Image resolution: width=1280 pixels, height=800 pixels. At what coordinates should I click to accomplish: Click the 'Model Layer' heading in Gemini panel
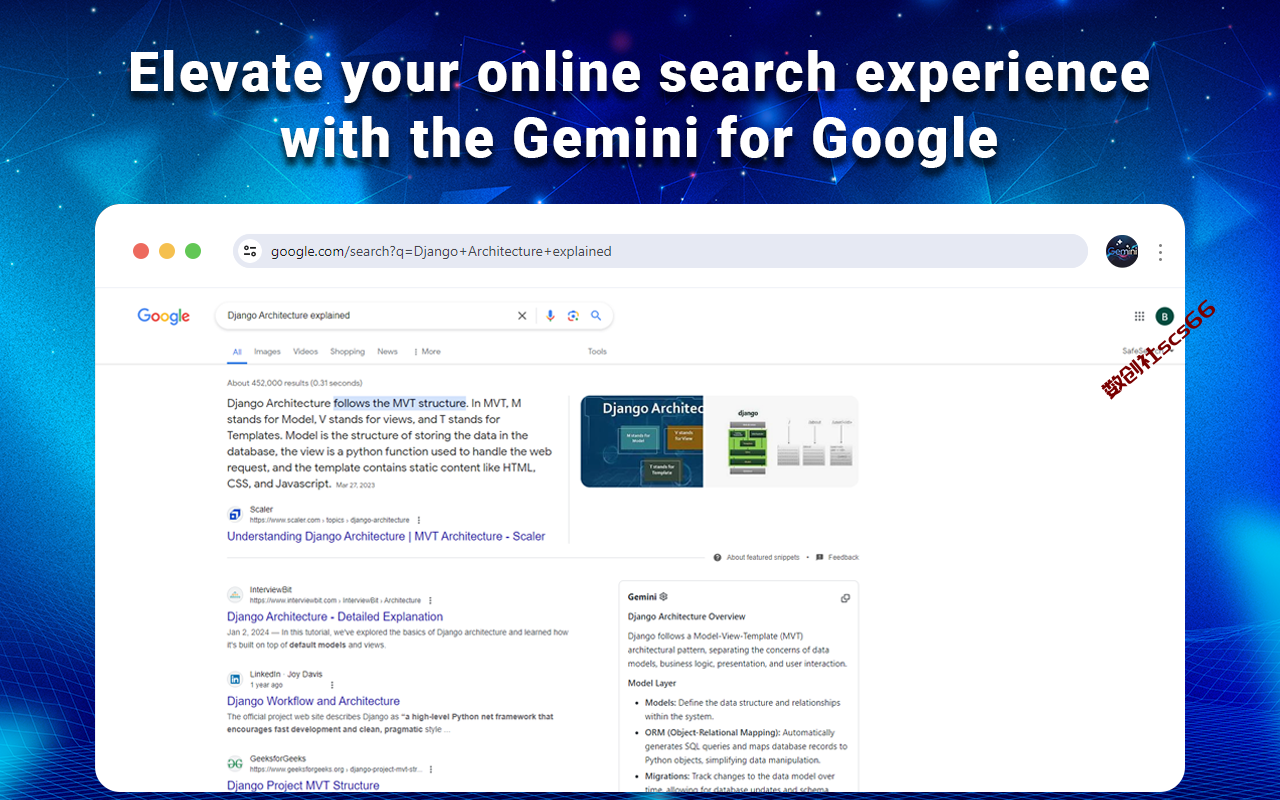point(652,684)
